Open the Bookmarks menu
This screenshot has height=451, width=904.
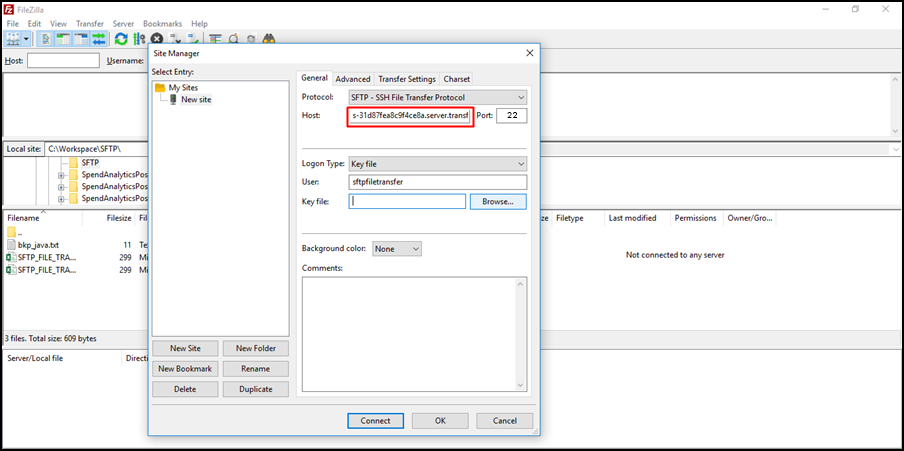pyautogui.click(x=163, y=24)
